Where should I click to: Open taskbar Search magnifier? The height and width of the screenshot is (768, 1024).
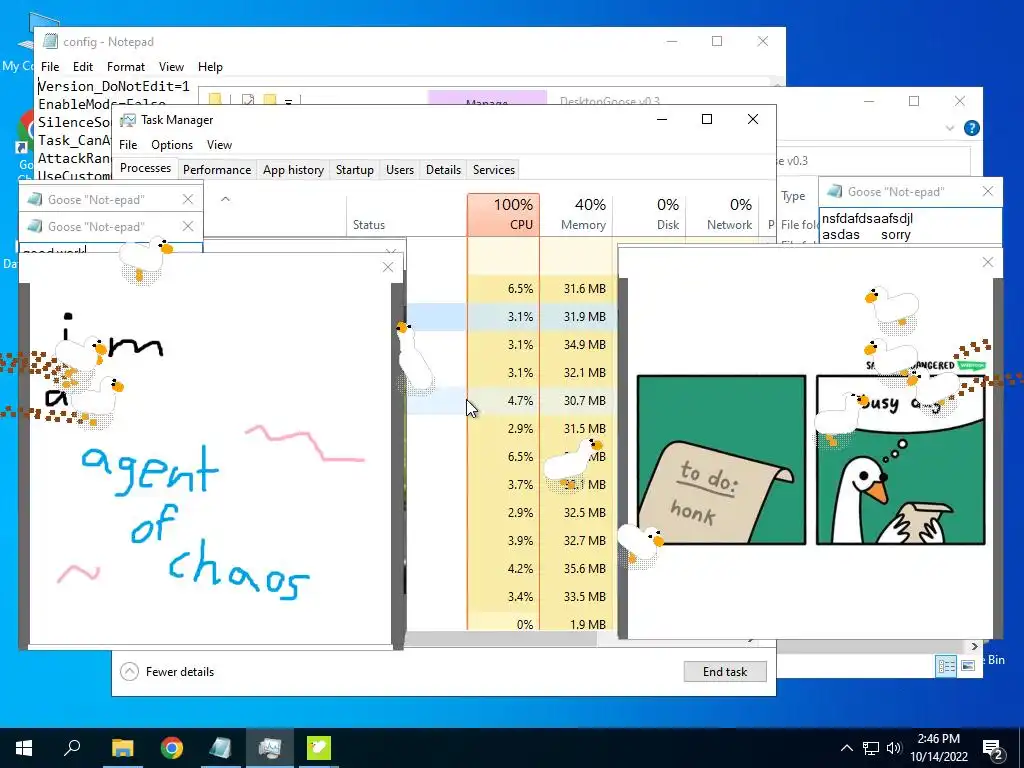tap(72, 748)
